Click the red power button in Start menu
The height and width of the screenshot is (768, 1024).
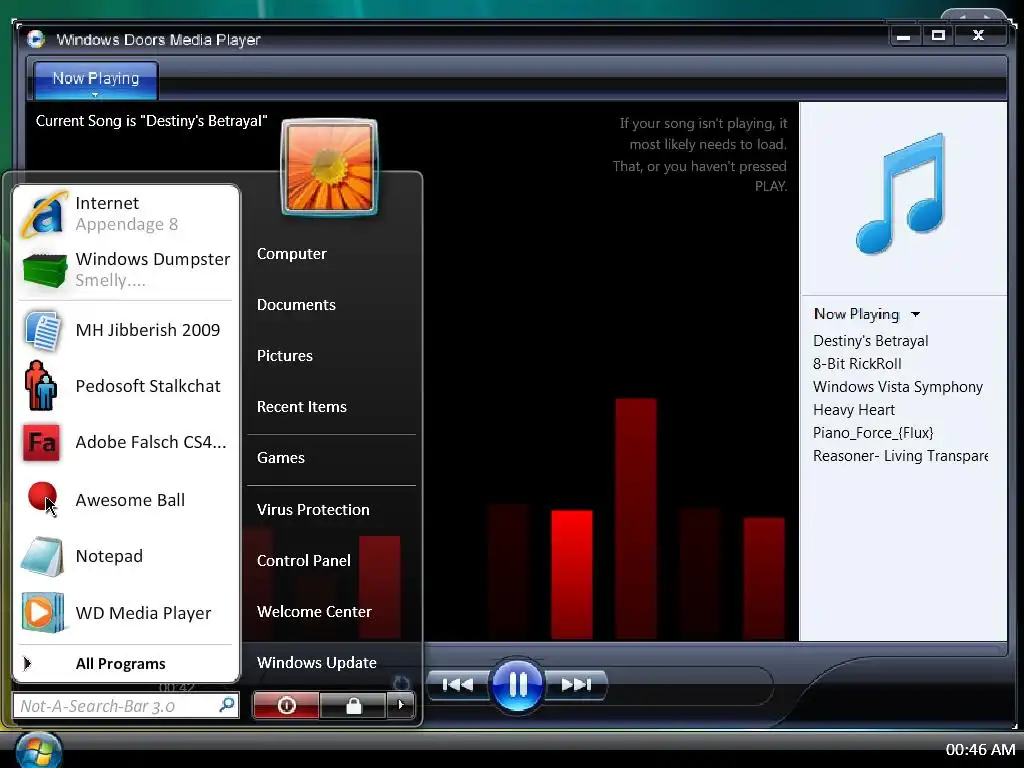point(286,705)
